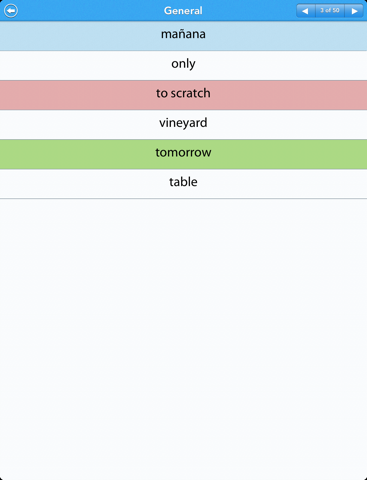Select the green 'tomorrow' answer
Screen dimensions: 367x480
[183, 154]
